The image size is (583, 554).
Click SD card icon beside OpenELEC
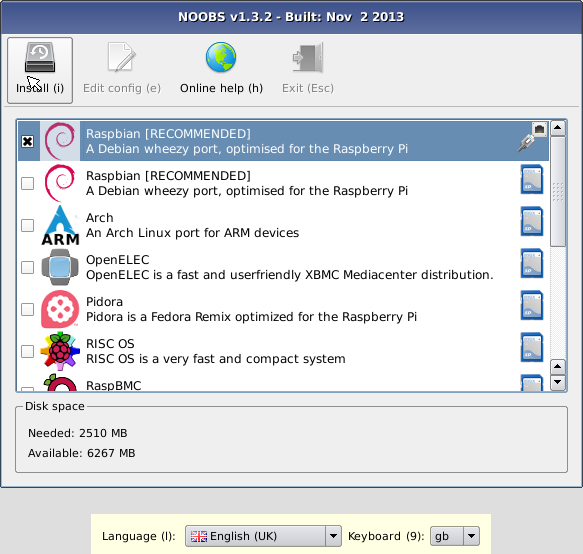point(532,264)
